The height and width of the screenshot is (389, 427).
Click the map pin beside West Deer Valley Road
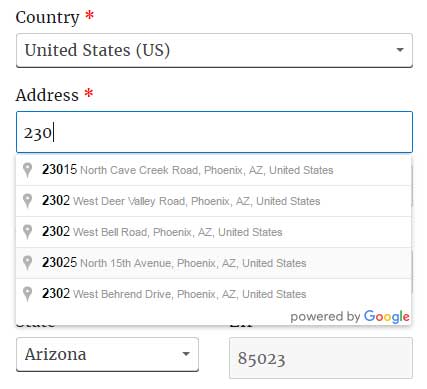[28, 201]
